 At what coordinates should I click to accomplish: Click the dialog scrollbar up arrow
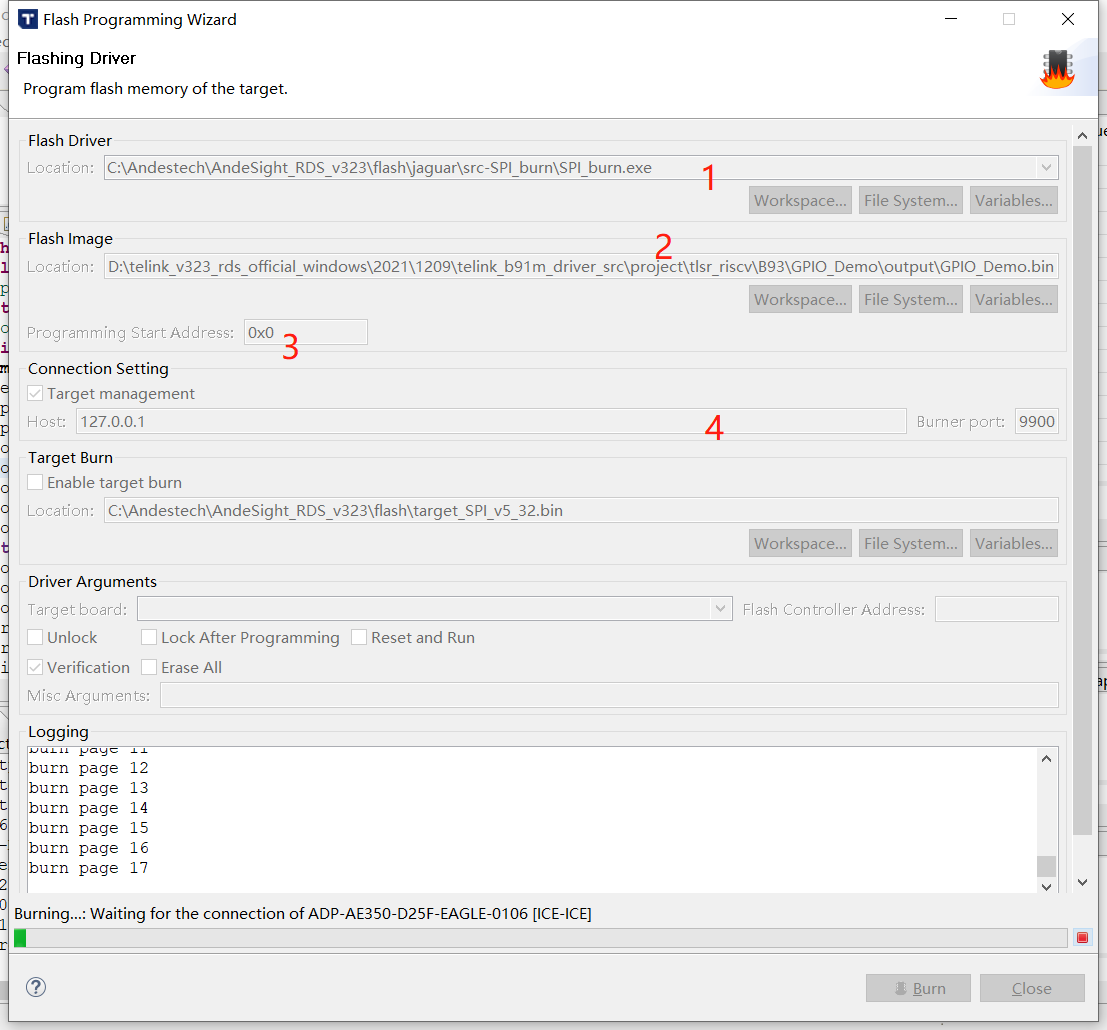pos(1082,135)
